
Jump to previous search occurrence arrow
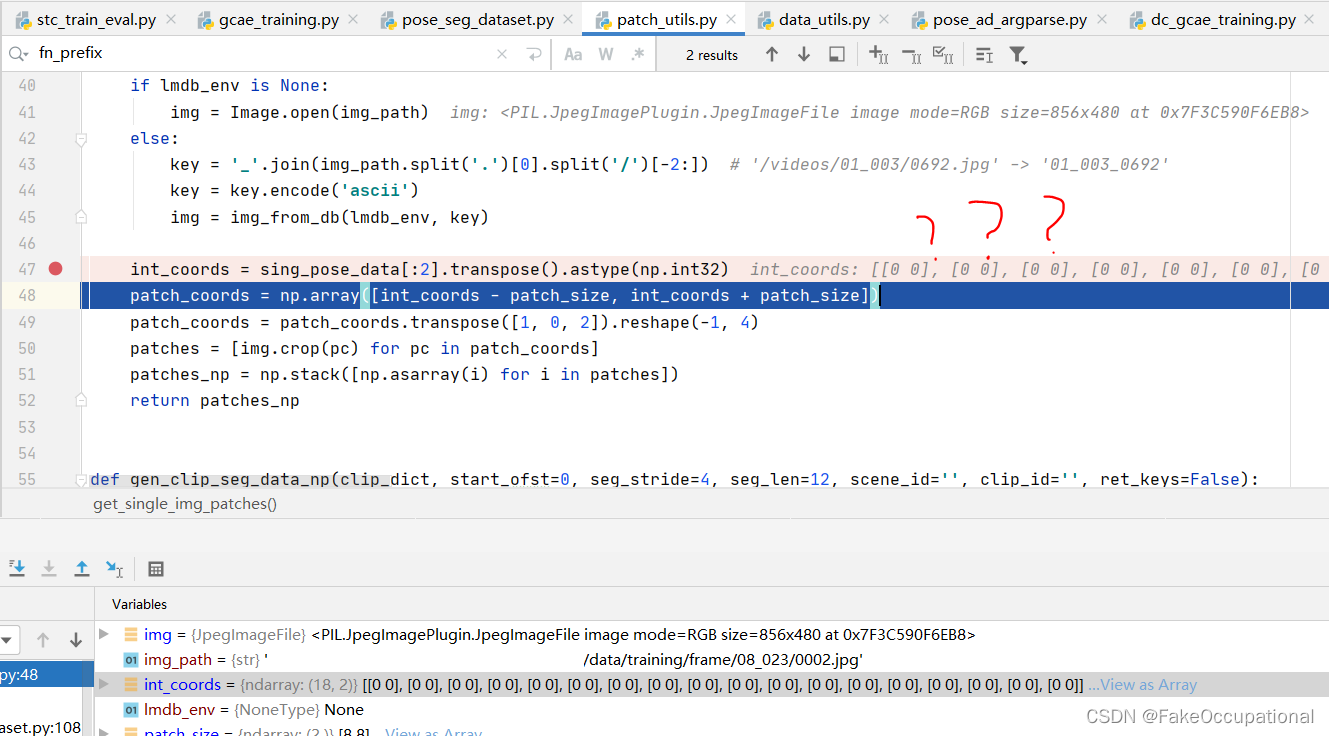coord(771,55)
